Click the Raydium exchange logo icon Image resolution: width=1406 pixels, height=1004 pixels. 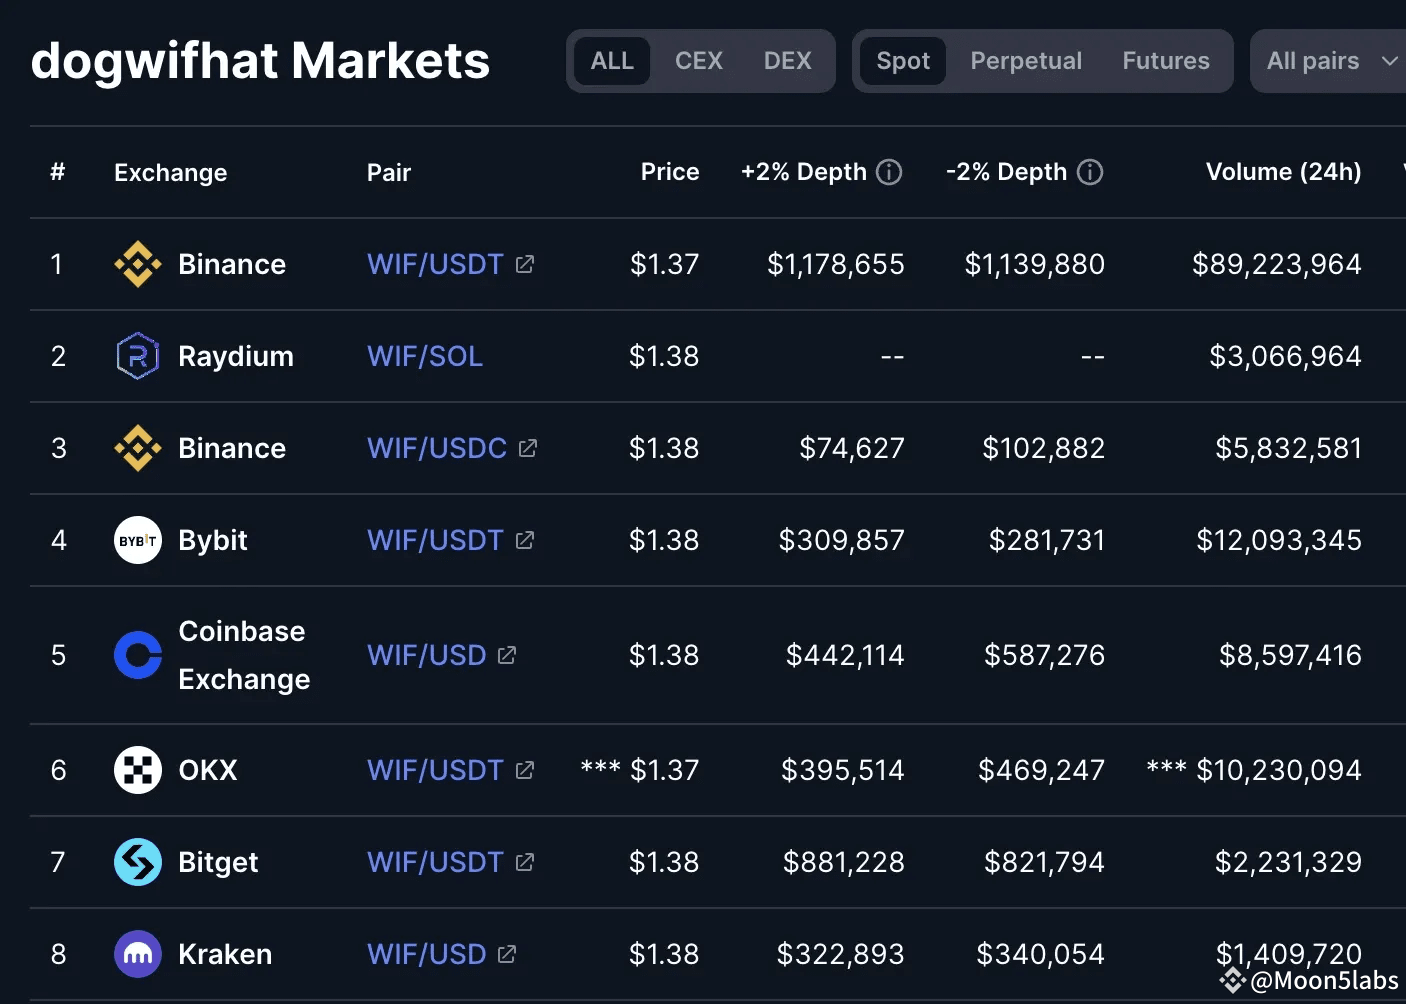pyautogui.click(x=138, y=356)
